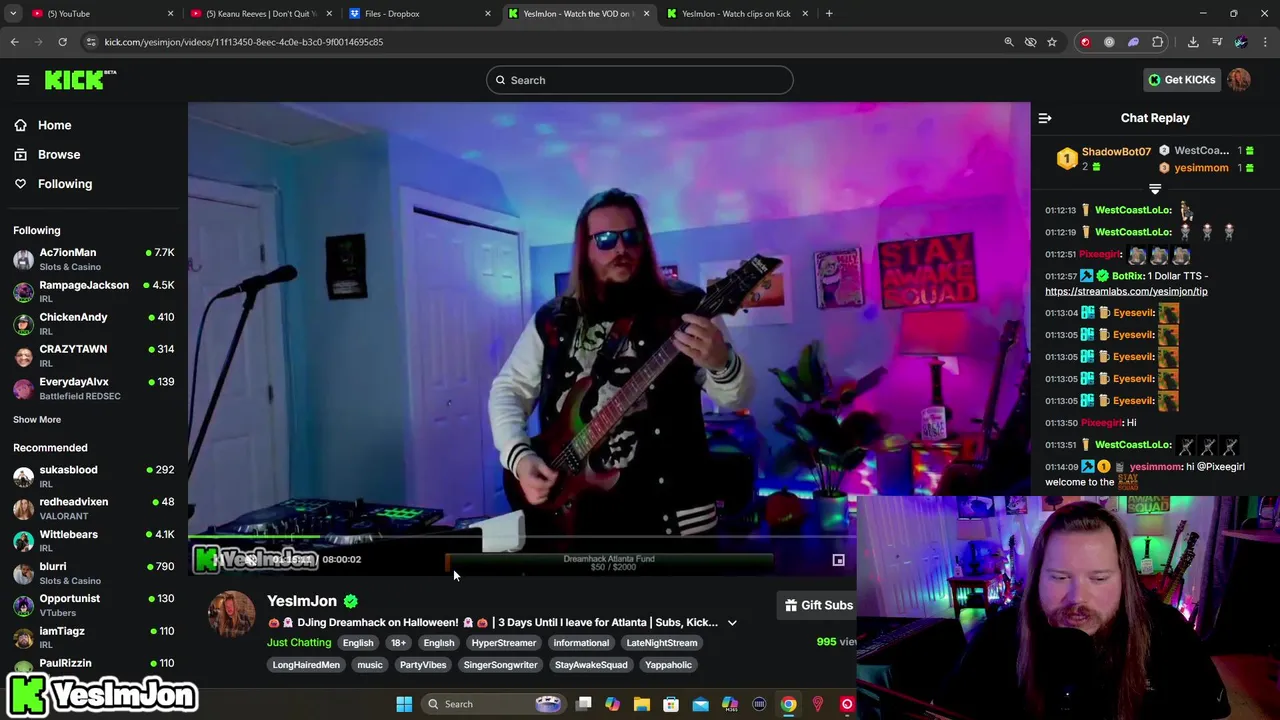Expand Following list with Show More
Screen dimensions: 1280x720
pyautogui.click(x=37, y=419)
